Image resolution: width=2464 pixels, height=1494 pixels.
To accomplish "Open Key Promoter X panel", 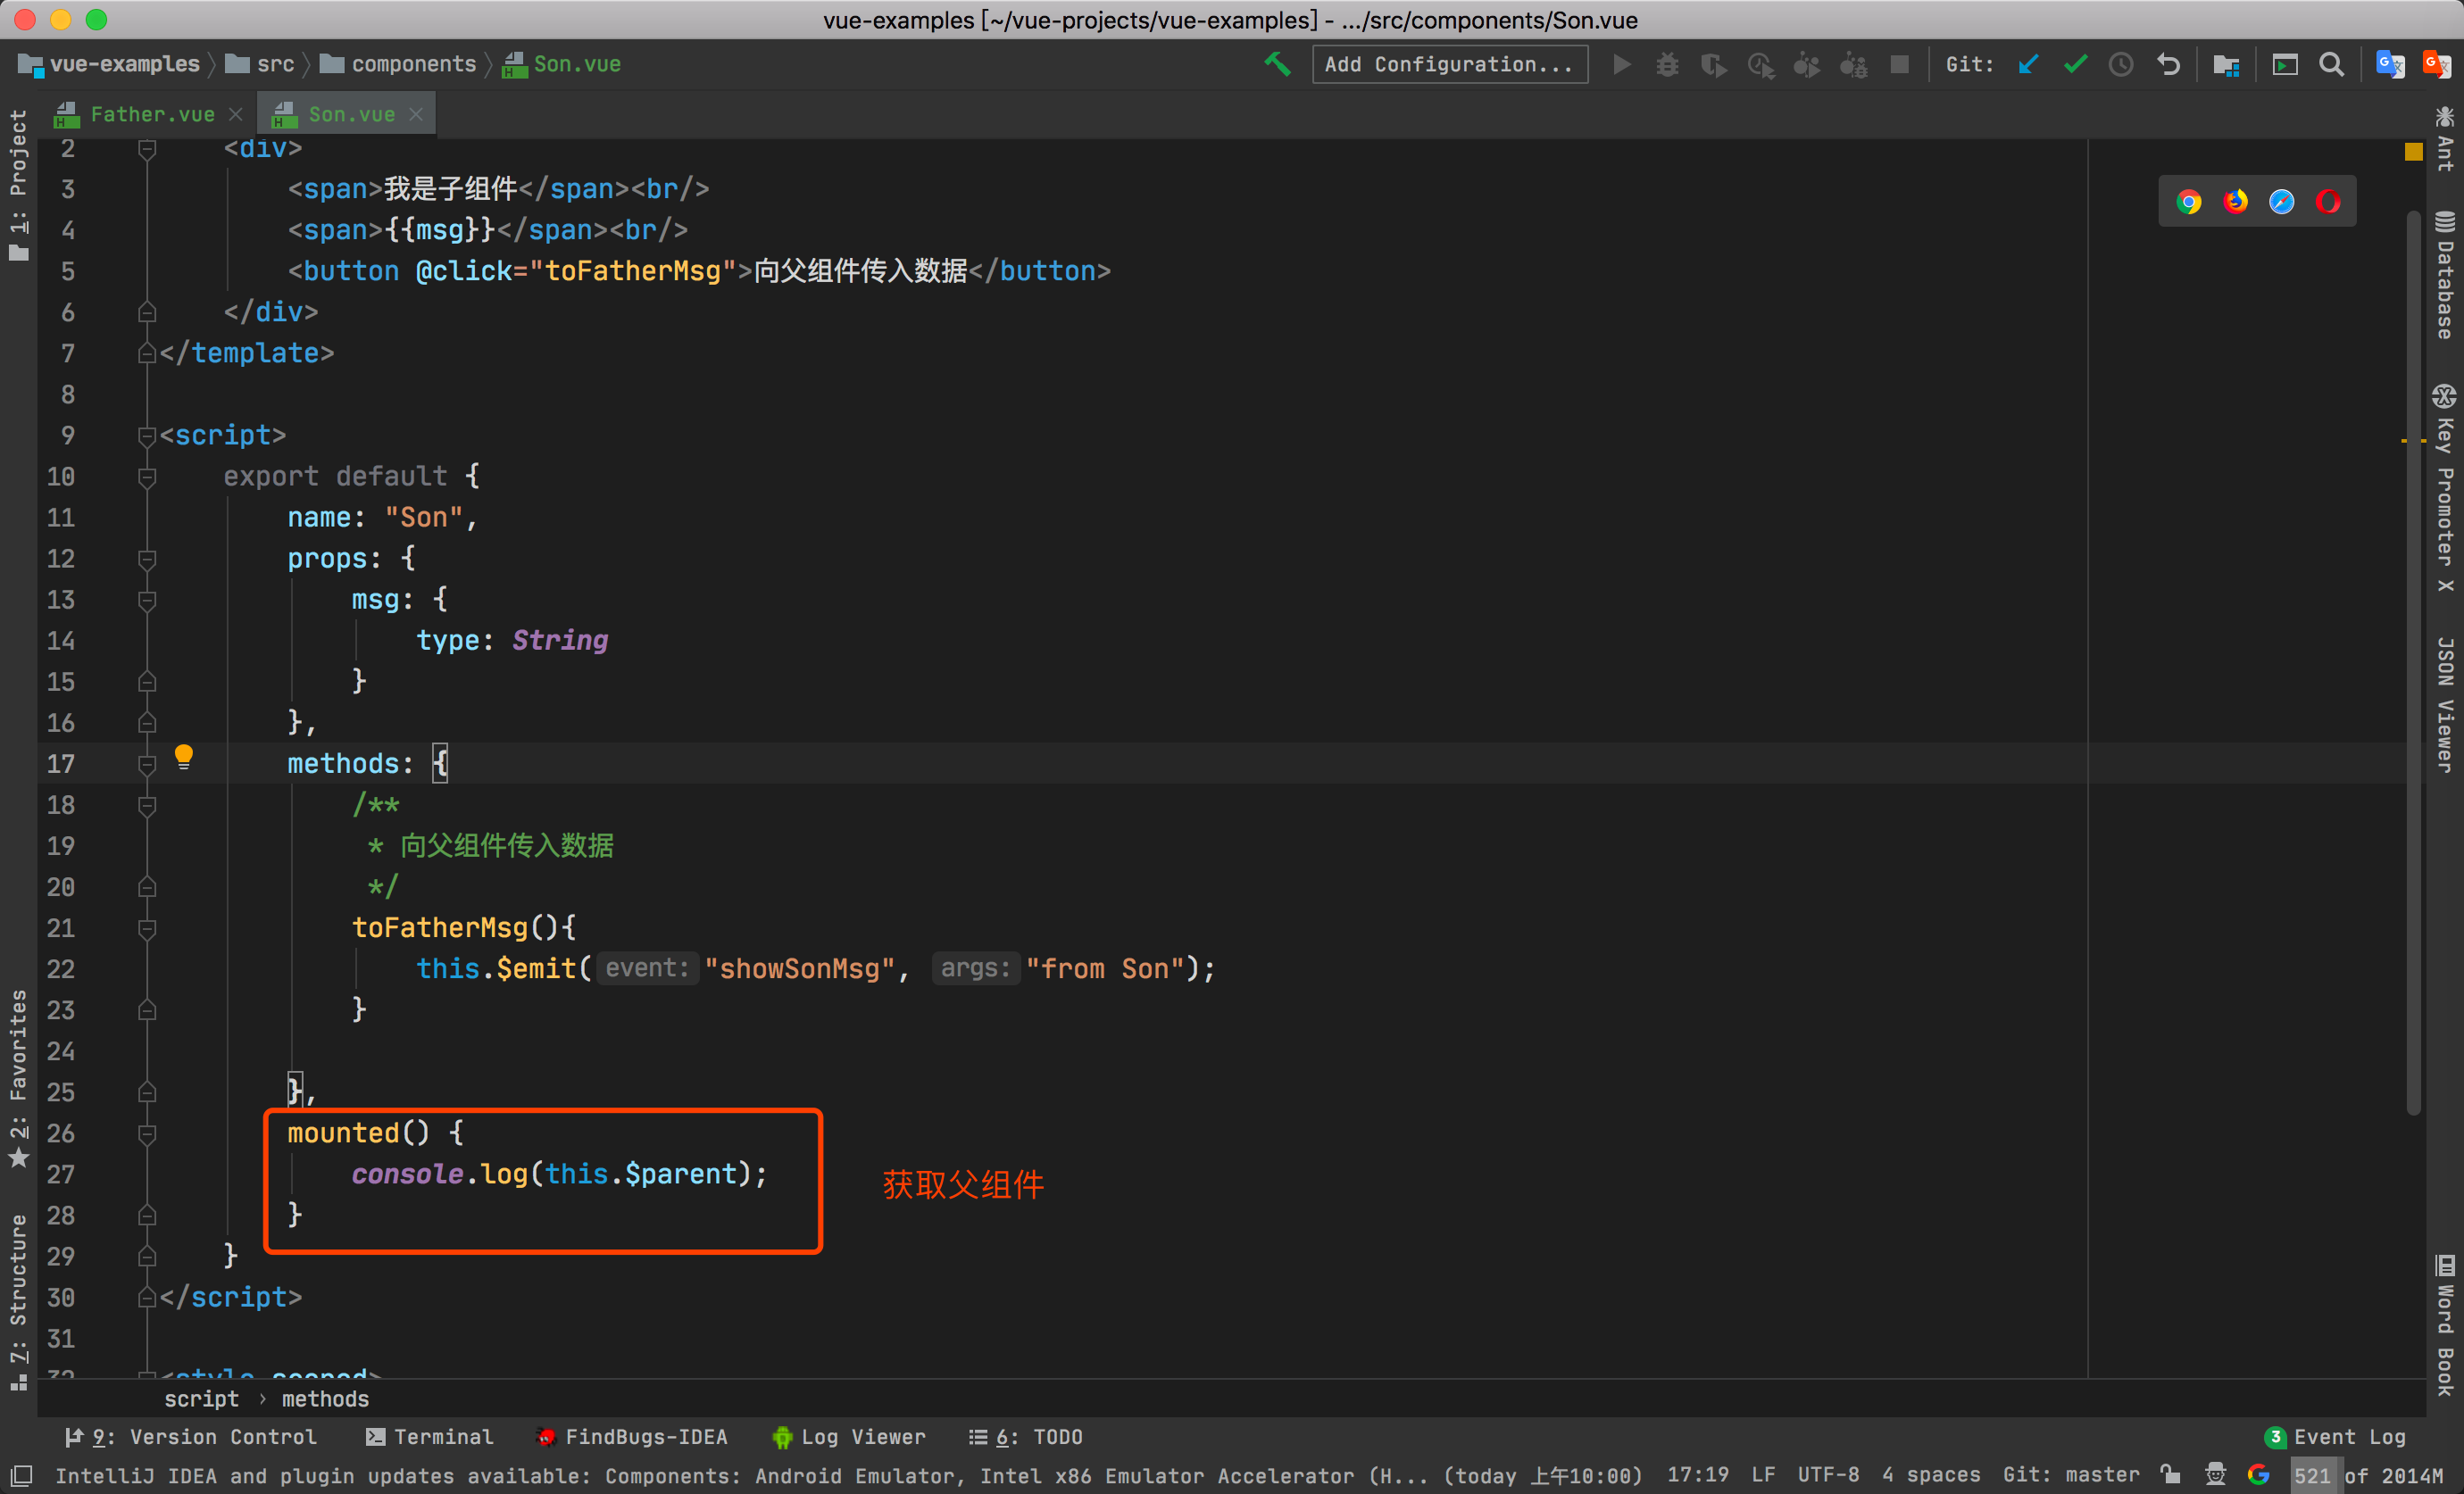I will [x=2445, y=488].
